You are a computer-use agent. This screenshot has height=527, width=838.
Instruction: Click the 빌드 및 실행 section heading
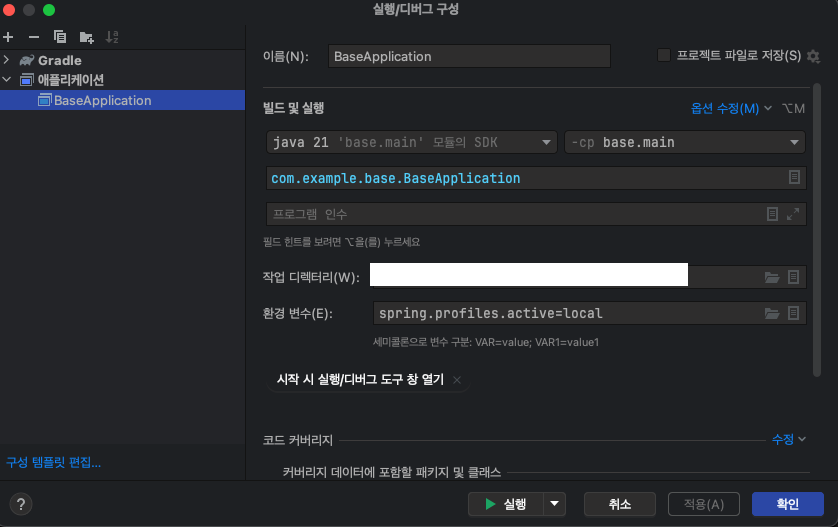(x=293, y=108)
